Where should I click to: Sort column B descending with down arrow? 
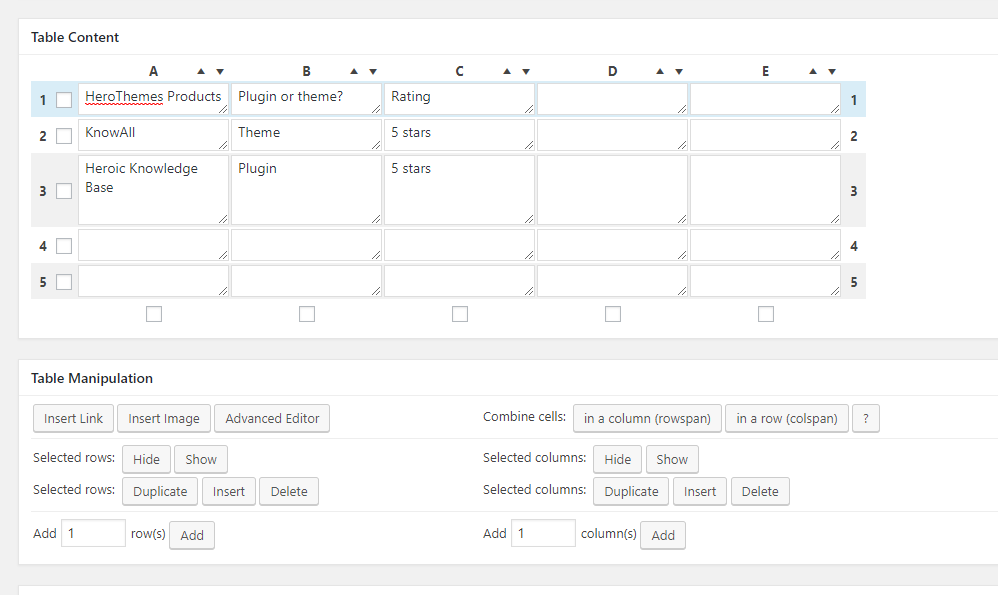373,72
